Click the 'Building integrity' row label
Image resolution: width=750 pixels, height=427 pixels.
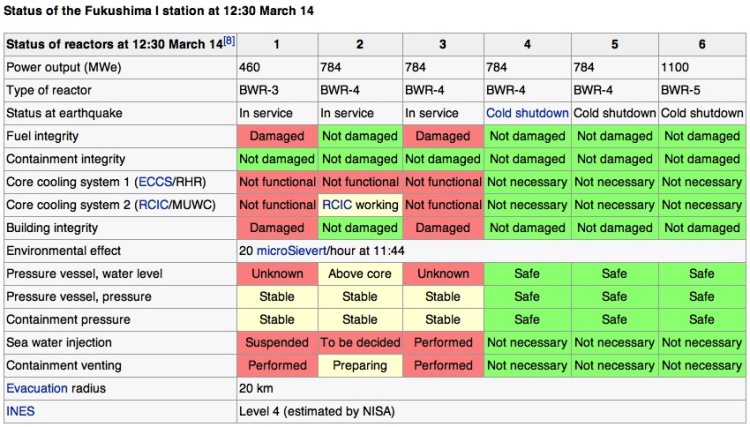[x=52, y=228]
